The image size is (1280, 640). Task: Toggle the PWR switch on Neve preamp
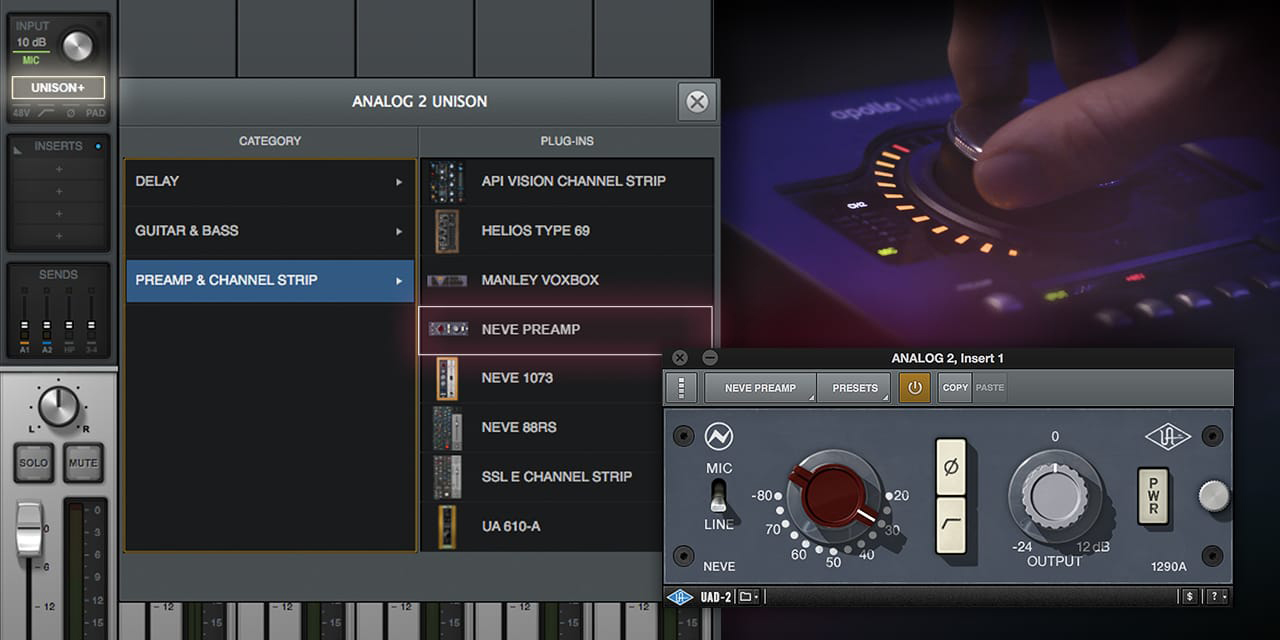1153,496
